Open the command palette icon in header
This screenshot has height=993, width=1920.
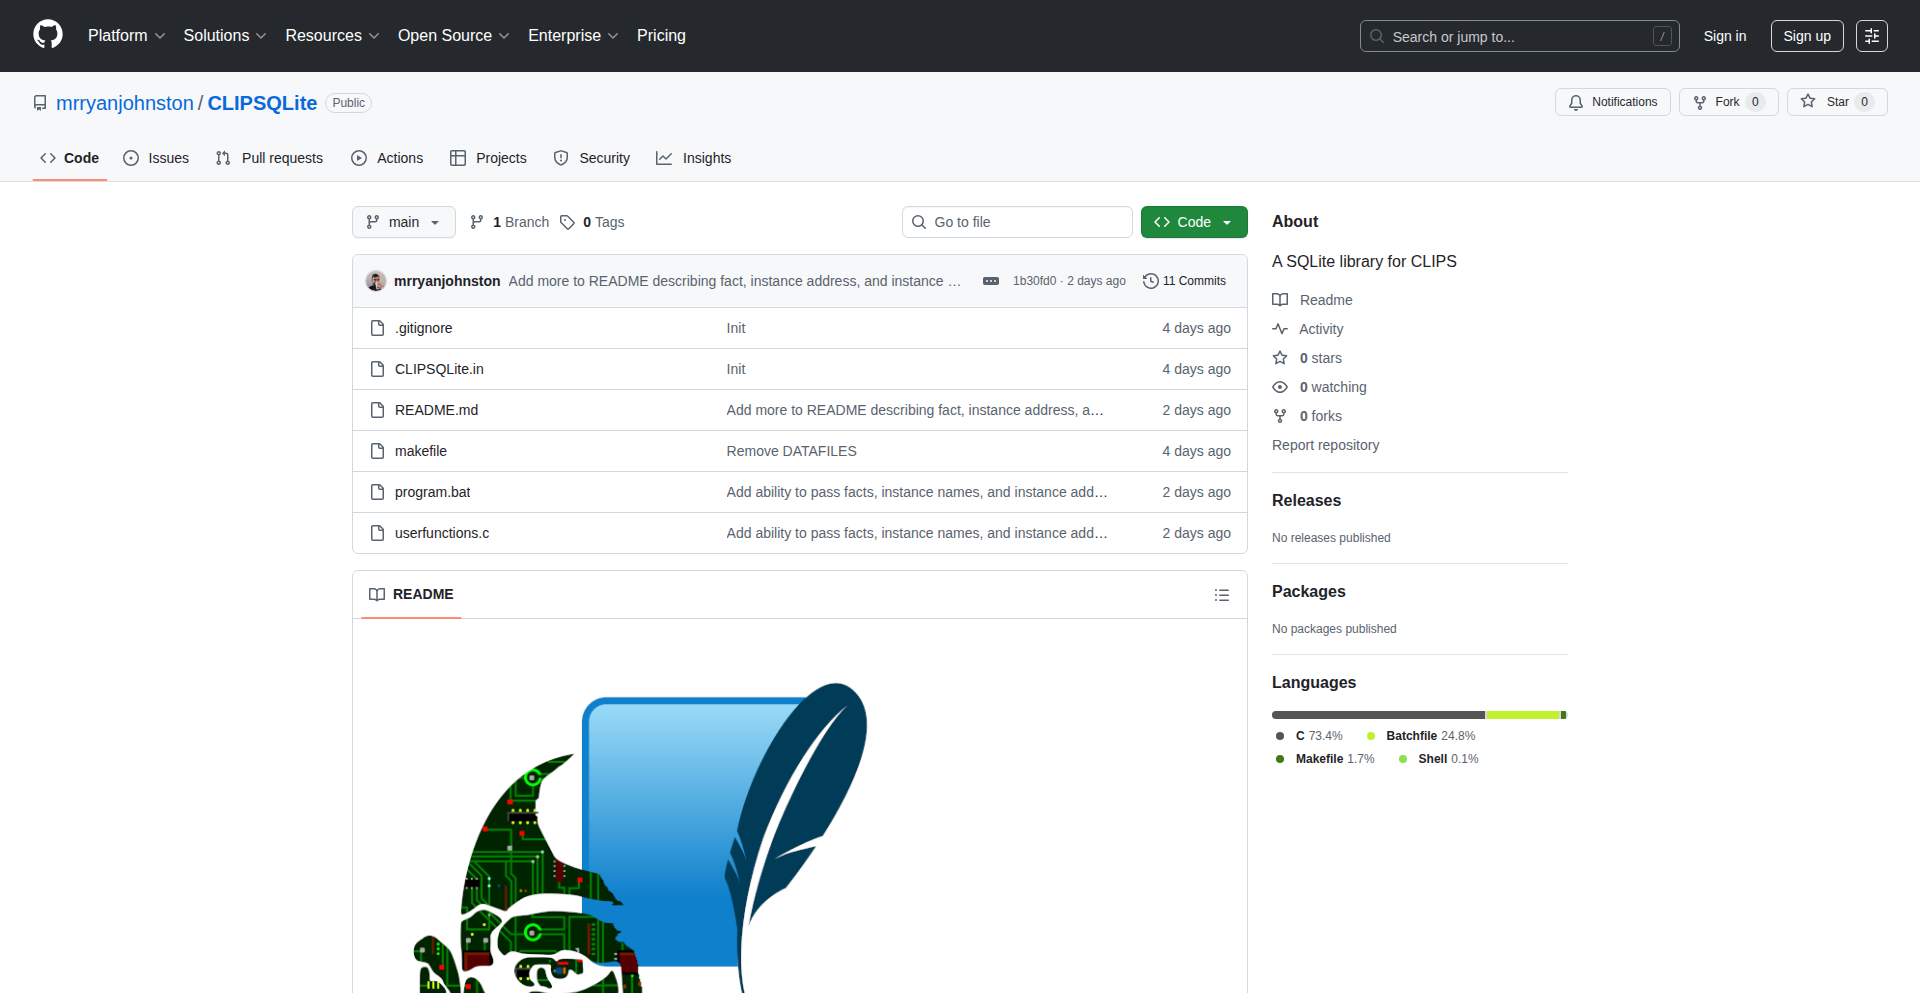1871,36
